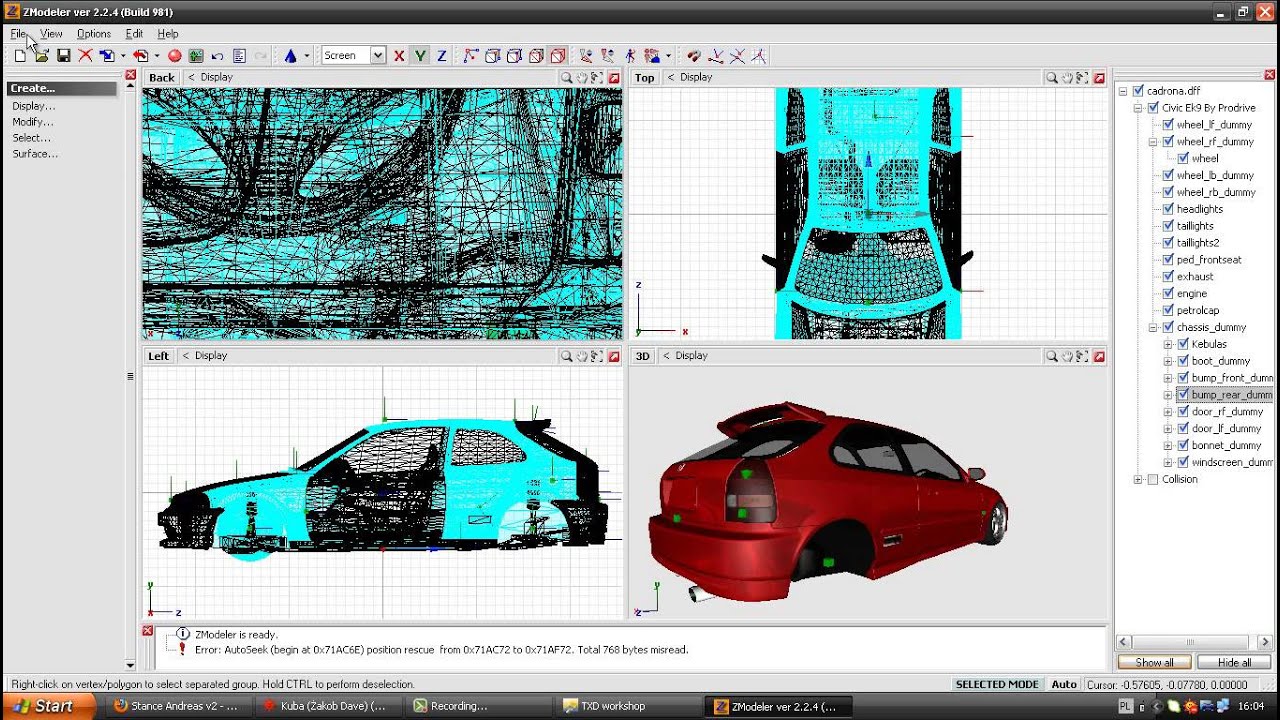Enable the Collision checkbox
The height and width of the screenshot is (720, 1280).
coord(1153,480)
